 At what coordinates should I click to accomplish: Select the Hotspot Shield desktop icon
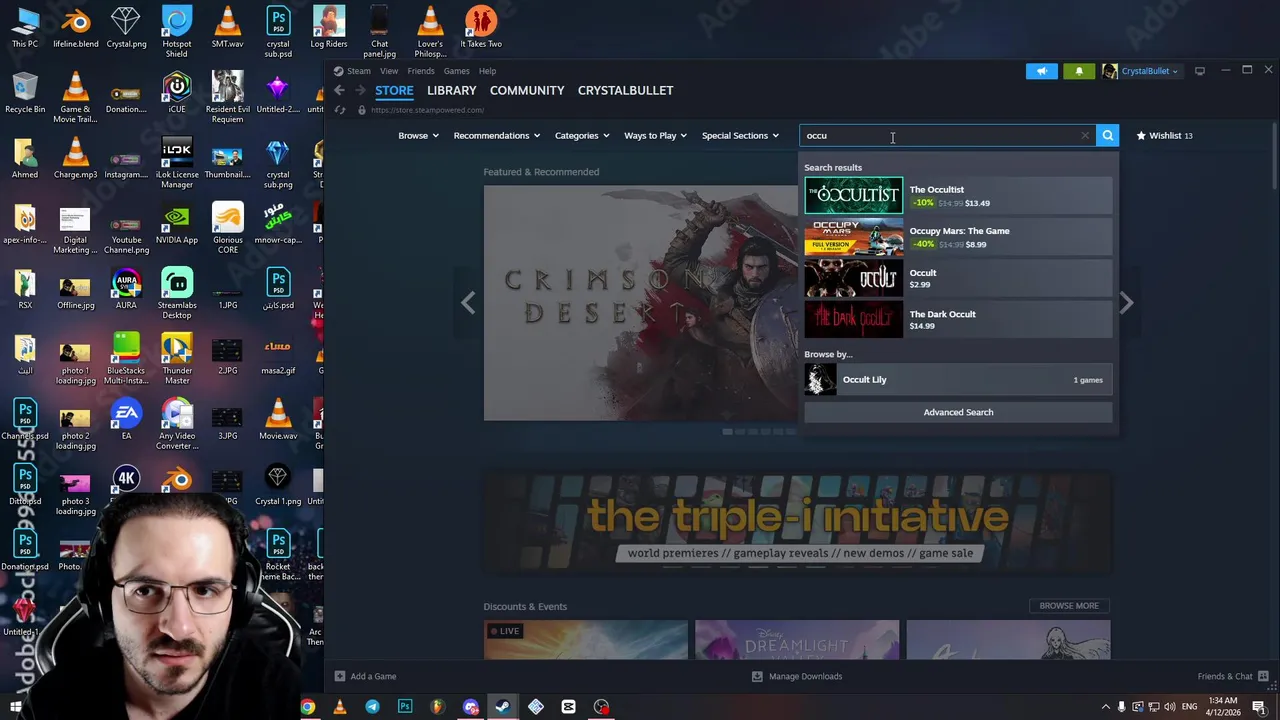tap(177, 31)
